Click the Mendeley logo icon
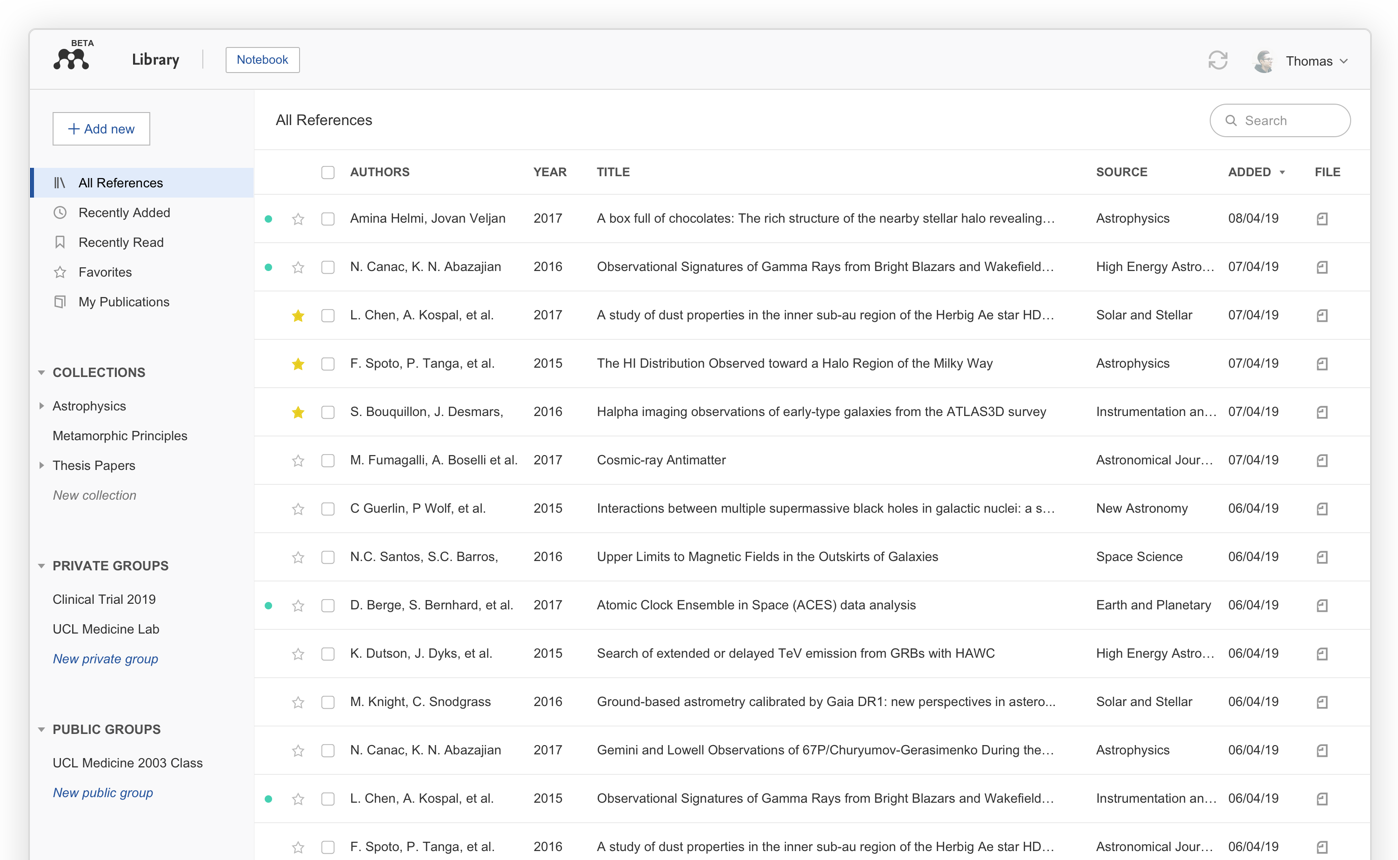 pyautogui.click(x=71, y=57)
